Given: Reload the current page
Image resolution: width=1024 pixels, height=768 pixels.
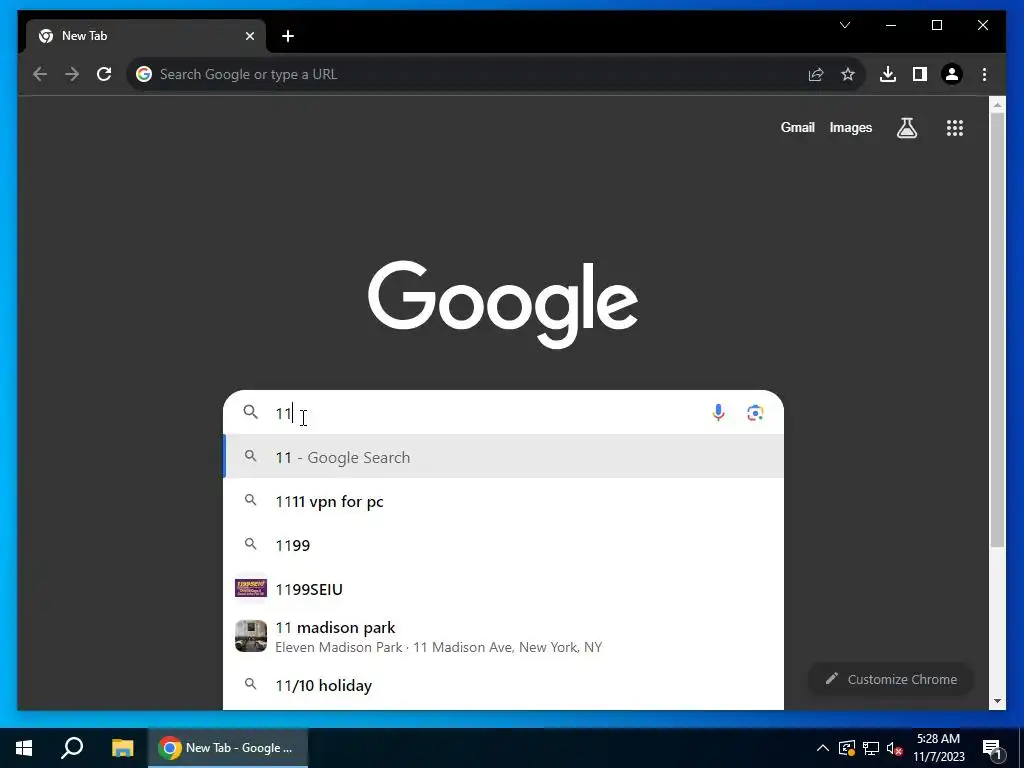Looking at the screenshot, I should [104, 74].
